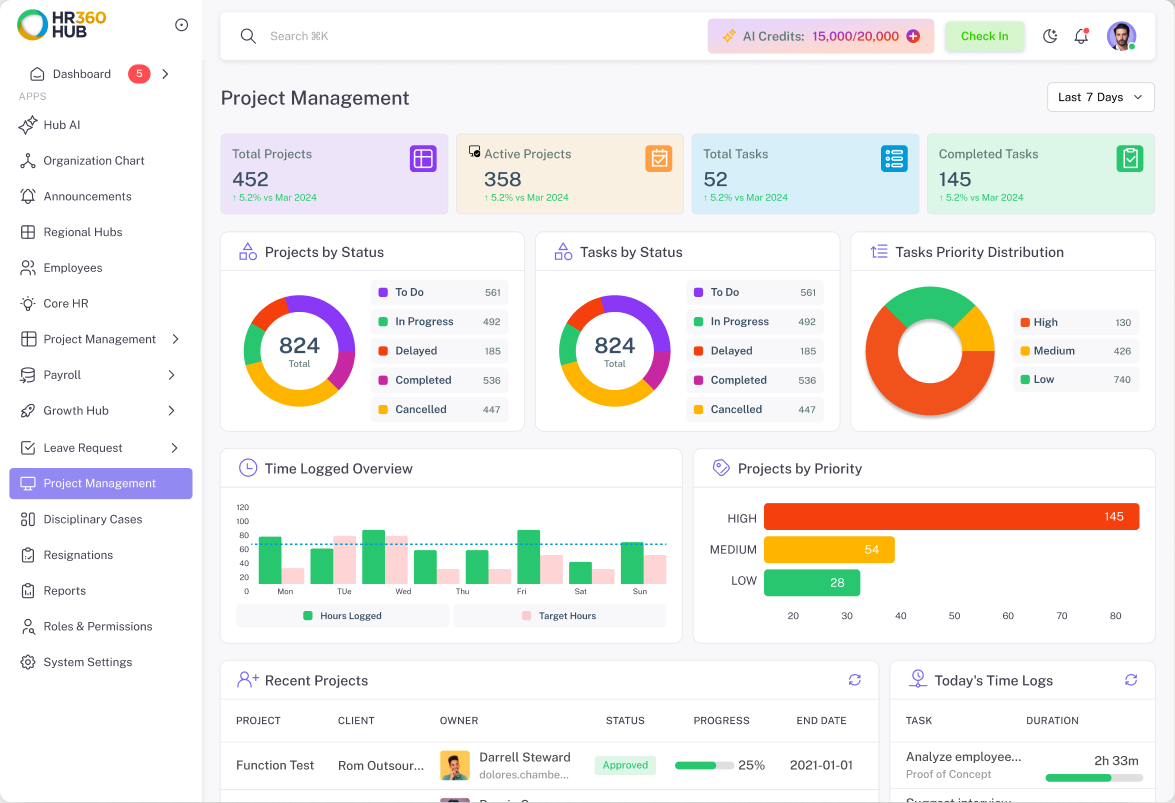
Task: Click the Resignations clipboard icon
Action: pos(28,555)
